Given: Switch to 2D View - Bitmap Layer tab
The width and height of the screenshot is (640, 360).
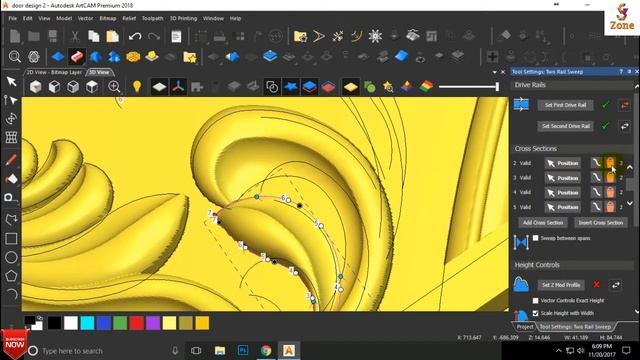Looking at the screenshot, I should (55, 72).
